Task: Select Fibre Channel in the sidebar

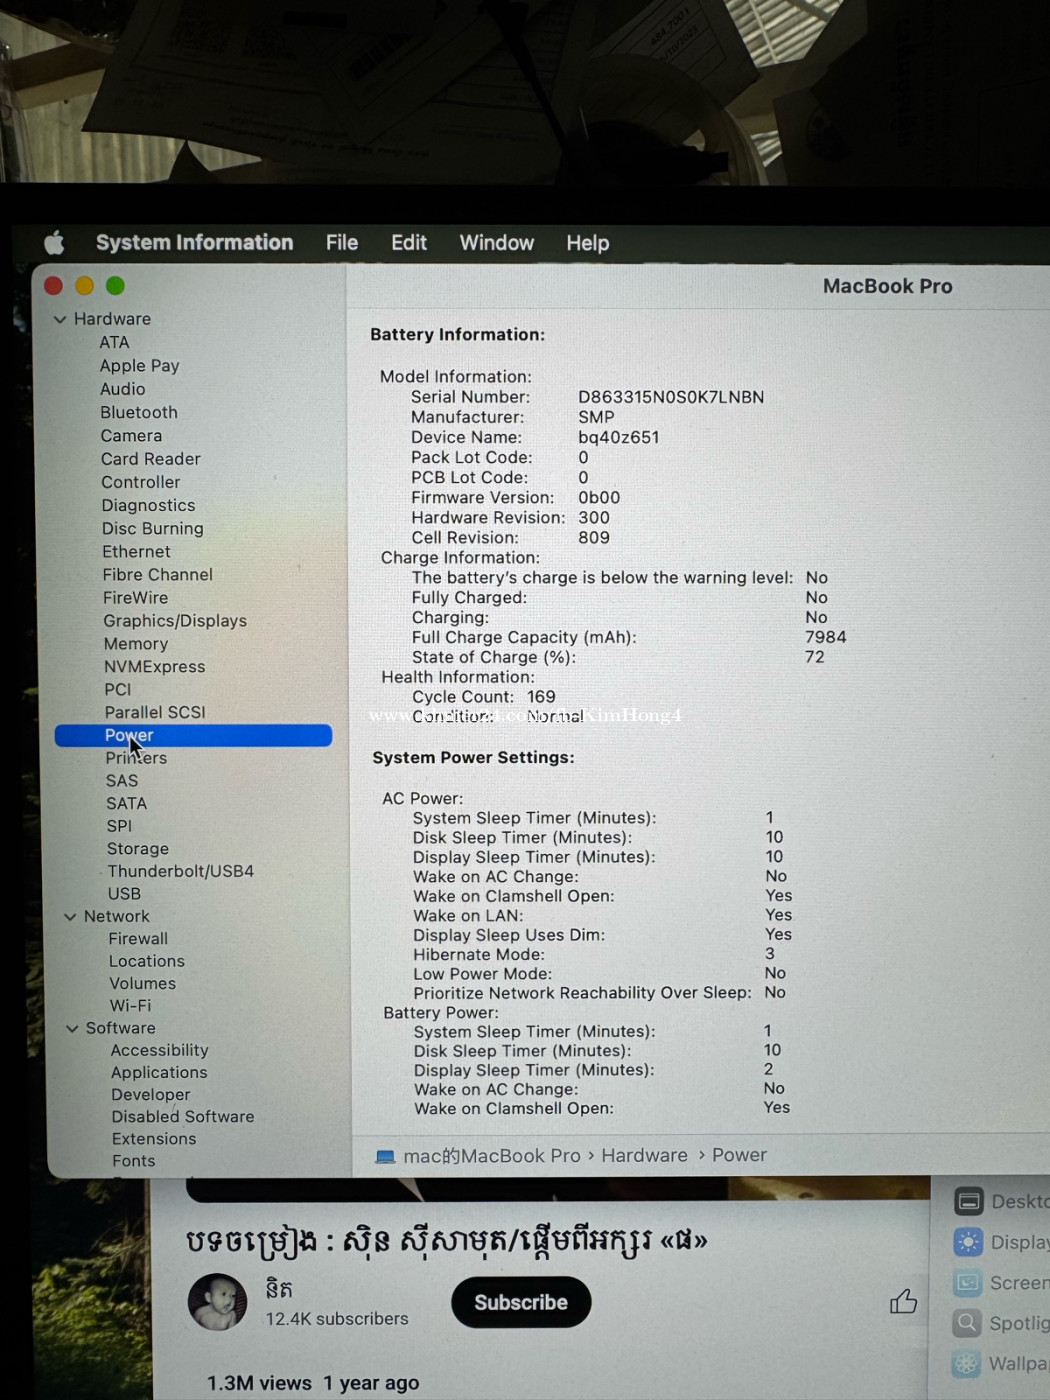Action: pos(157,575)
